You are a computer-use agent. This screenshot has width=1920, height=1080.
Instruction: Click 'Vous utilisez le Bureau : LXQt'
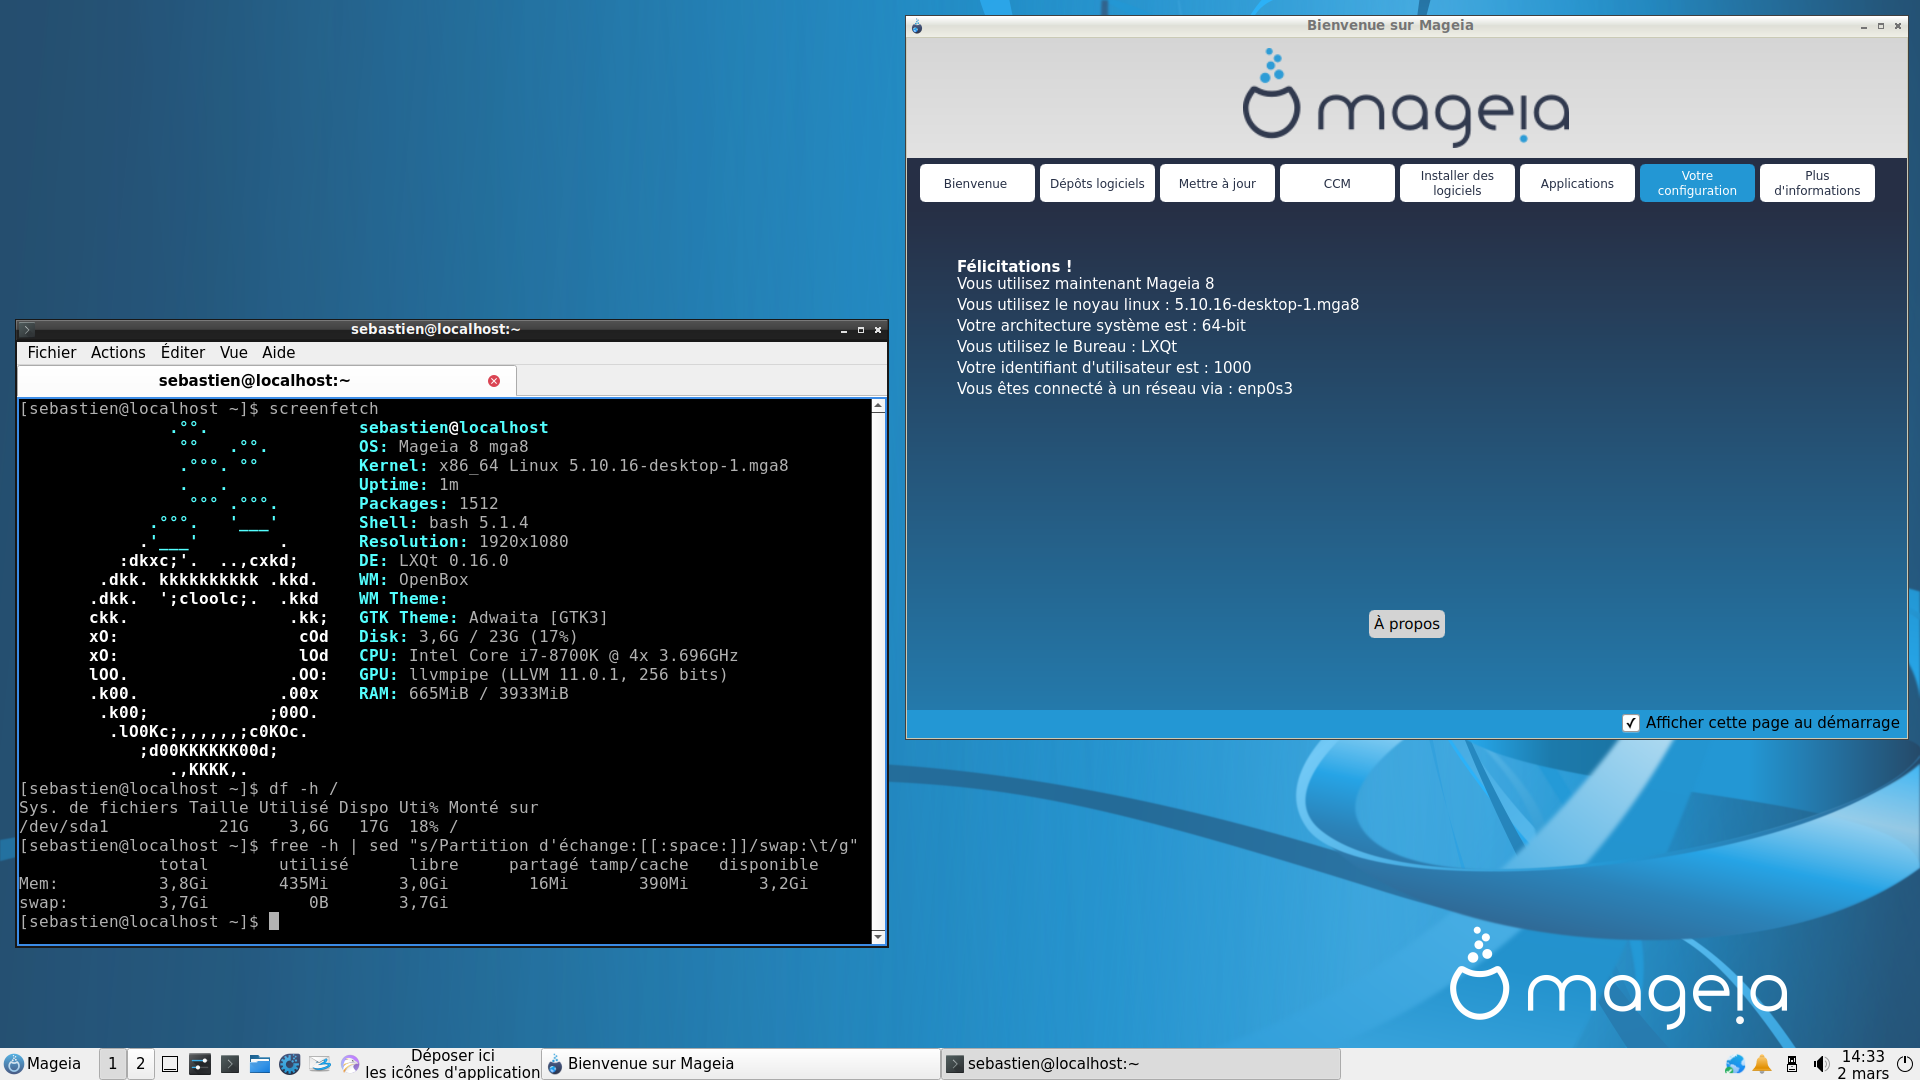(1067, 347)
